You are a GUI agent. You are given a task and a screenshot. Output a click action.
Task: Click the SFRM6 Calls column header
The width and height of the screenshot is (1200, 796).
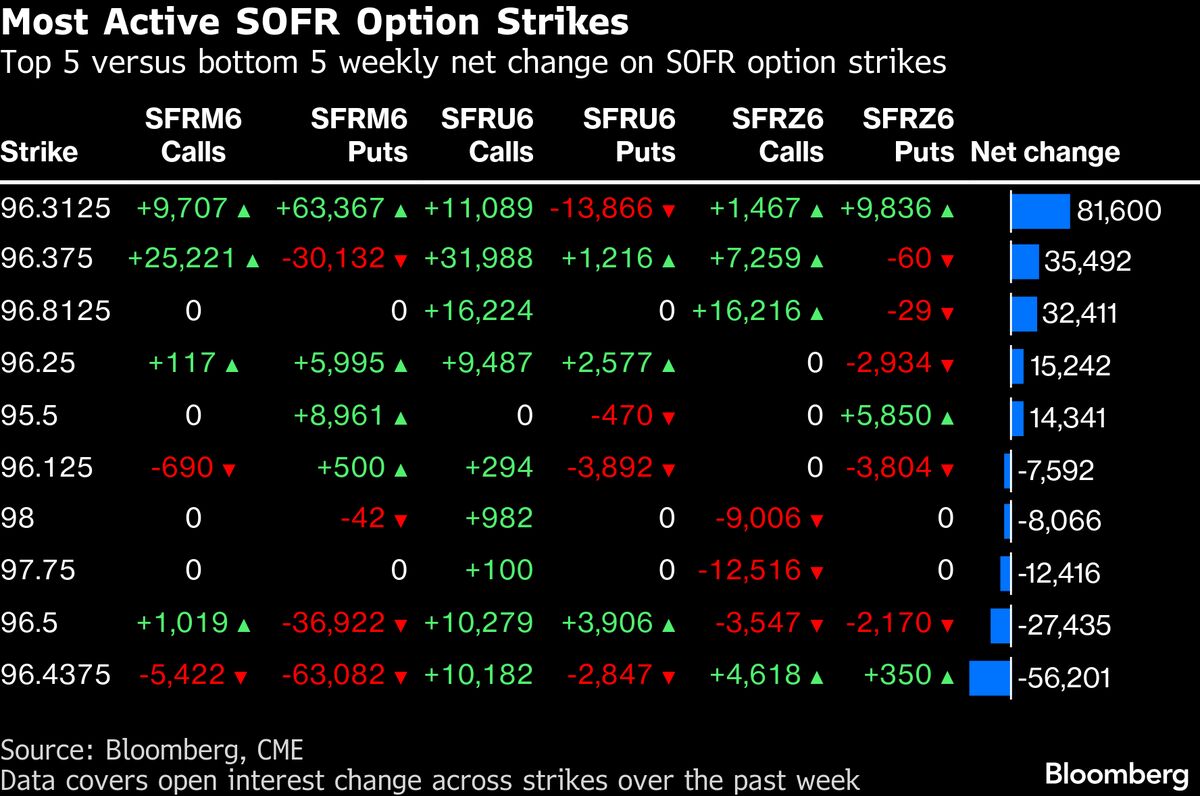[194, 136]
